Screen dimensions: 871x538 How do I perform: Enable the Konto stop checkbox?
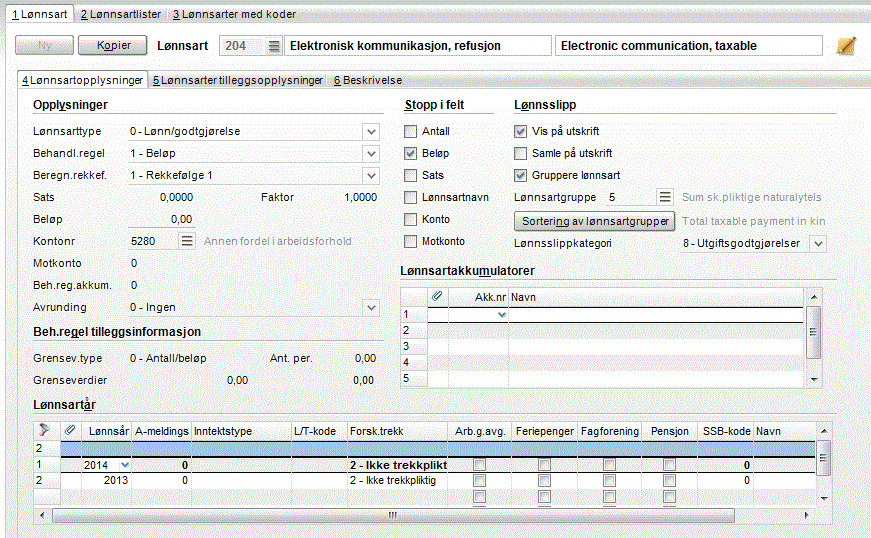[411, 219]
